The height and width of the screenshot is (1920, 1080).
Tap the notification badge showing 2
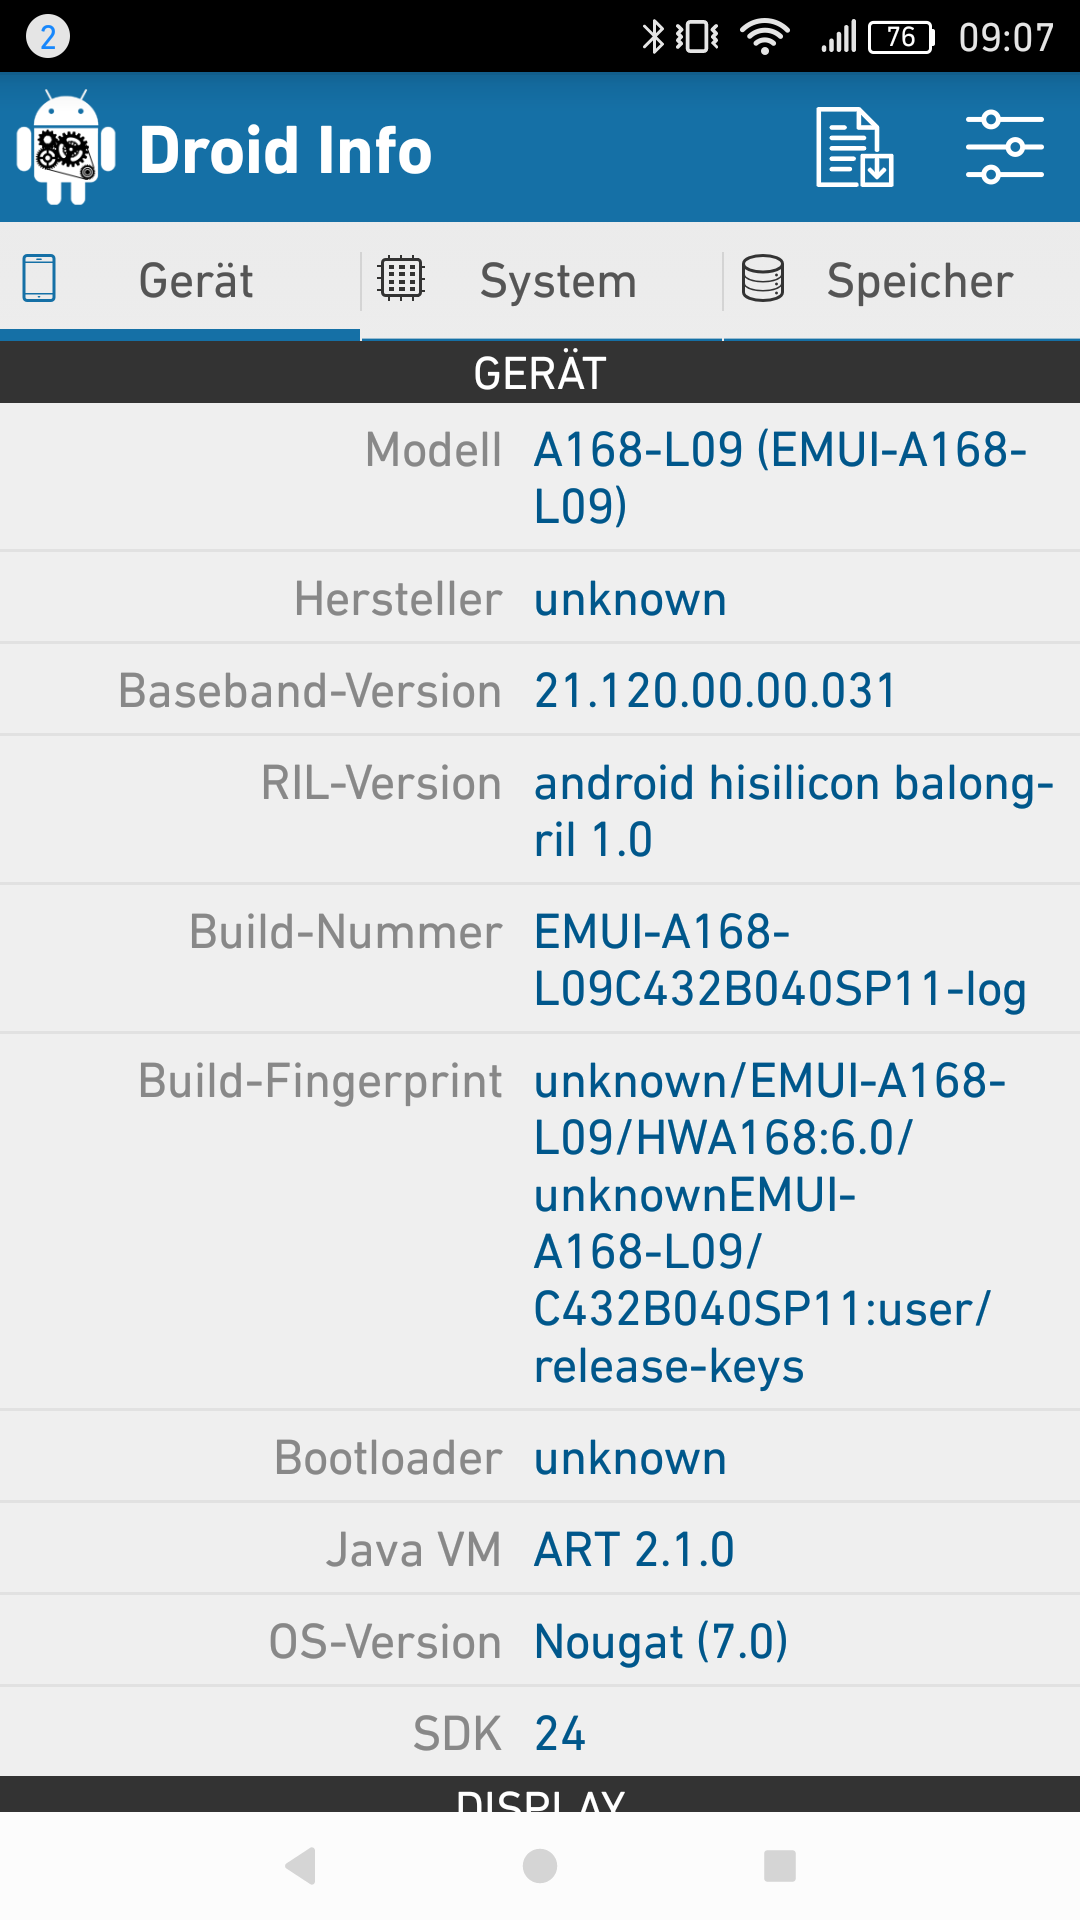click(x=47, y=37)
